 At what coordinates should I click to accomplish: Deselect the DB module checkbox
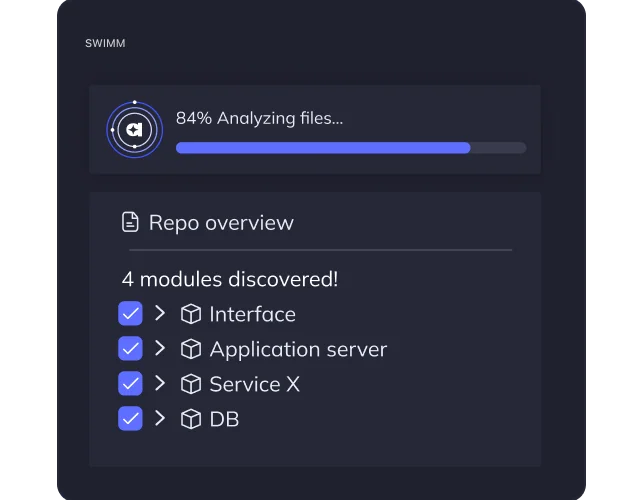(130, 419)
